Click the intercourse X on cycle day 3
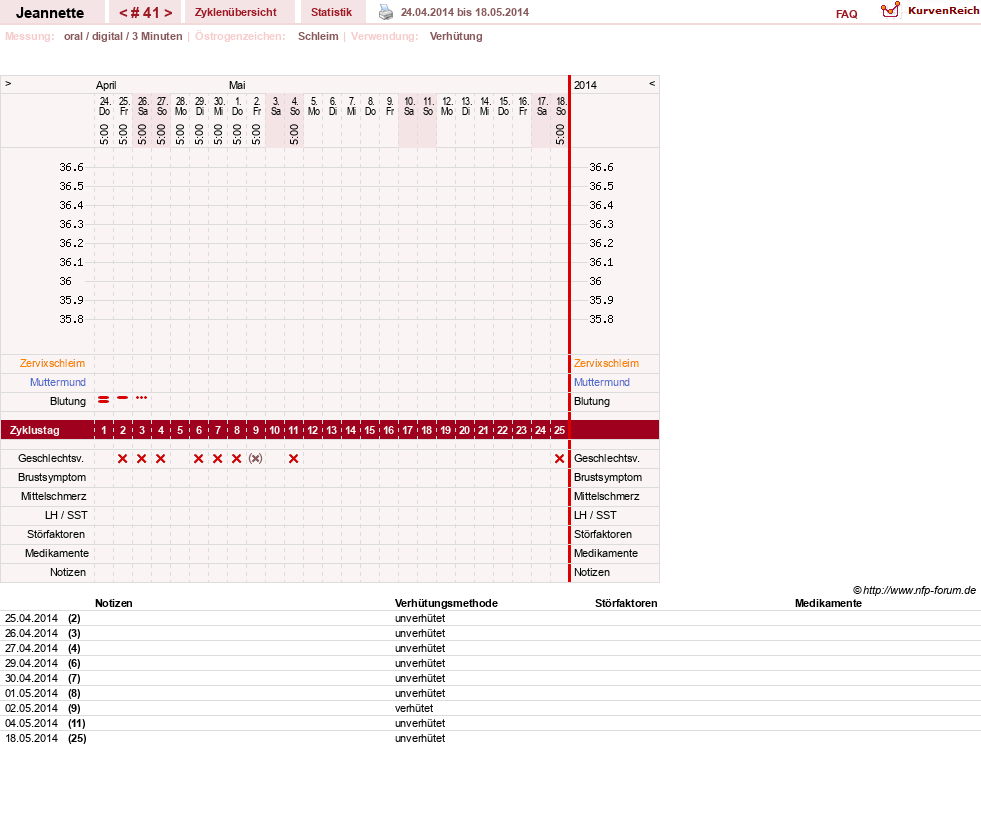 tap(141, 459)
